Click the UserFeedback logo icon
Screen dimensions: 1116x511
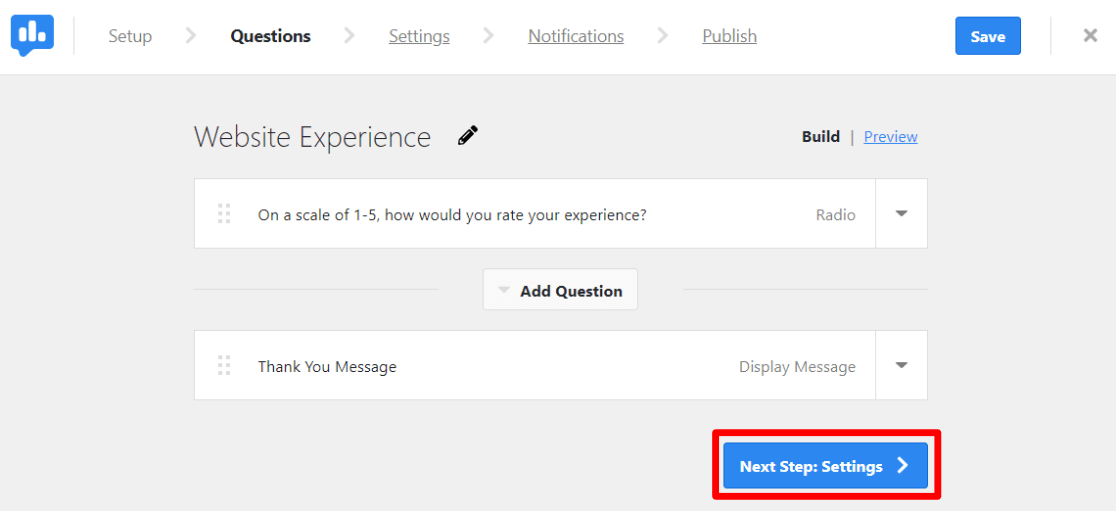(32, 35)
